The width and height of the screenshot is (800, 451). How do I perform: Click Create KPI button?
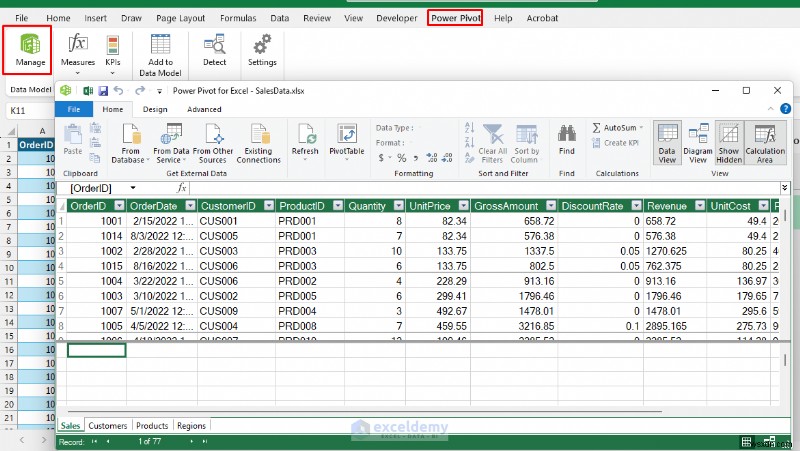(616, 143)
